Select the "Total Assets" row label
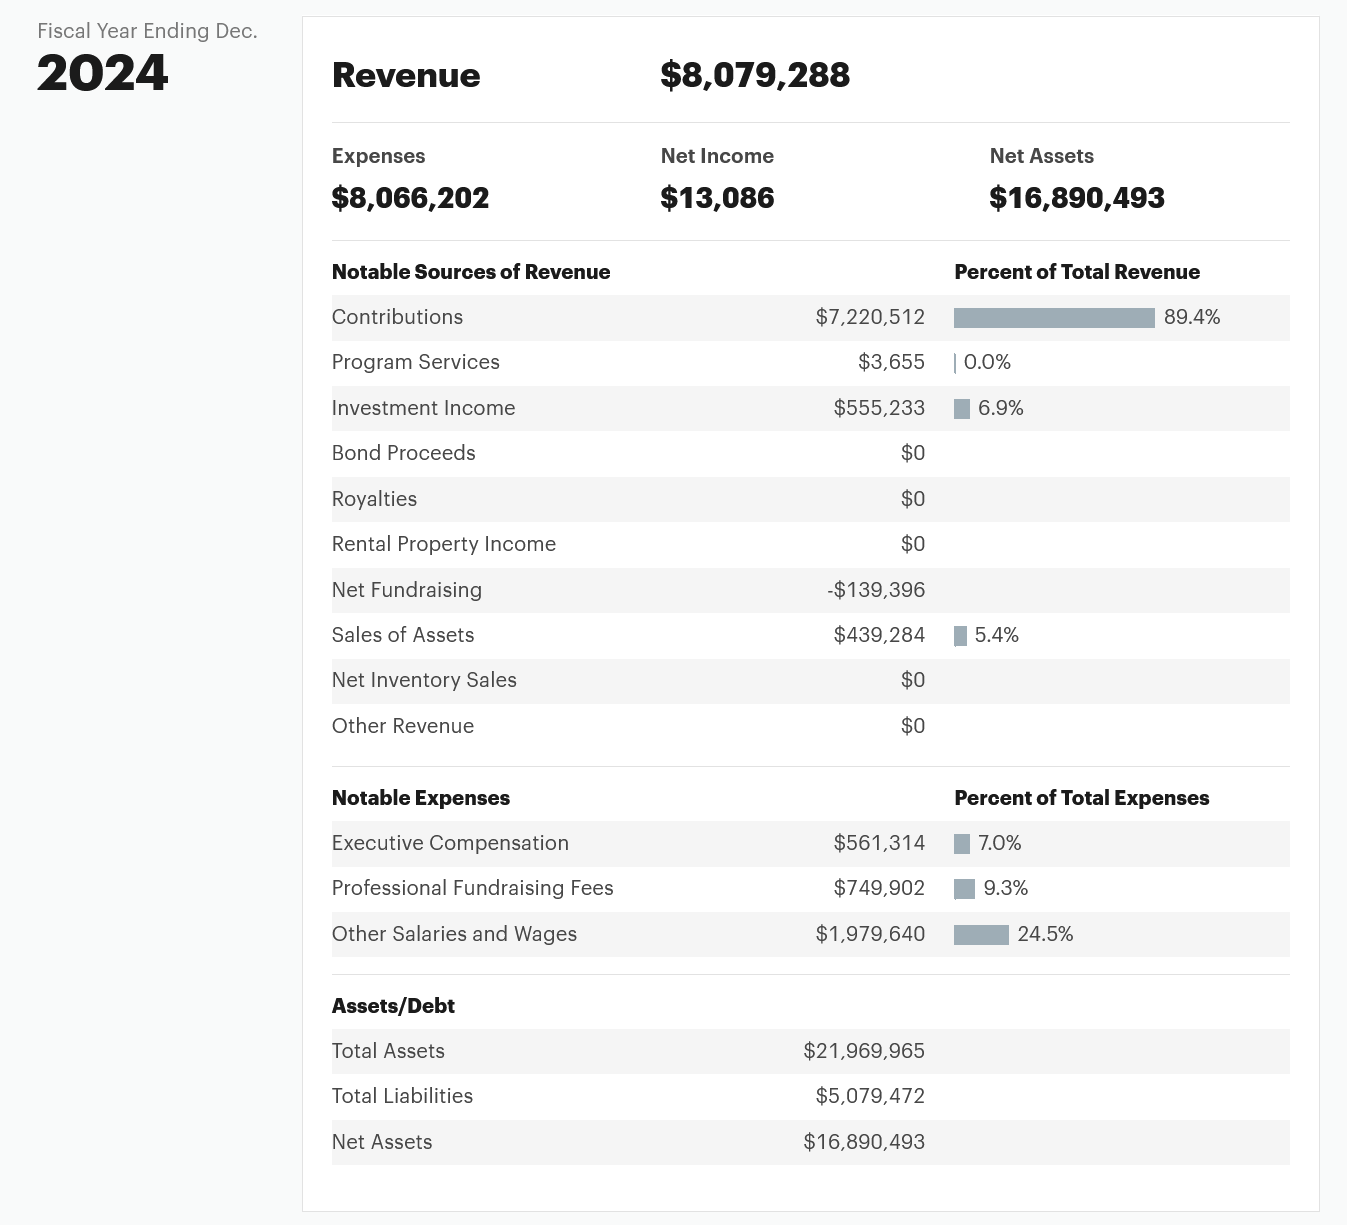Image resolution: width=1347 pixels, height=1225 pixels. (388, 1051)
